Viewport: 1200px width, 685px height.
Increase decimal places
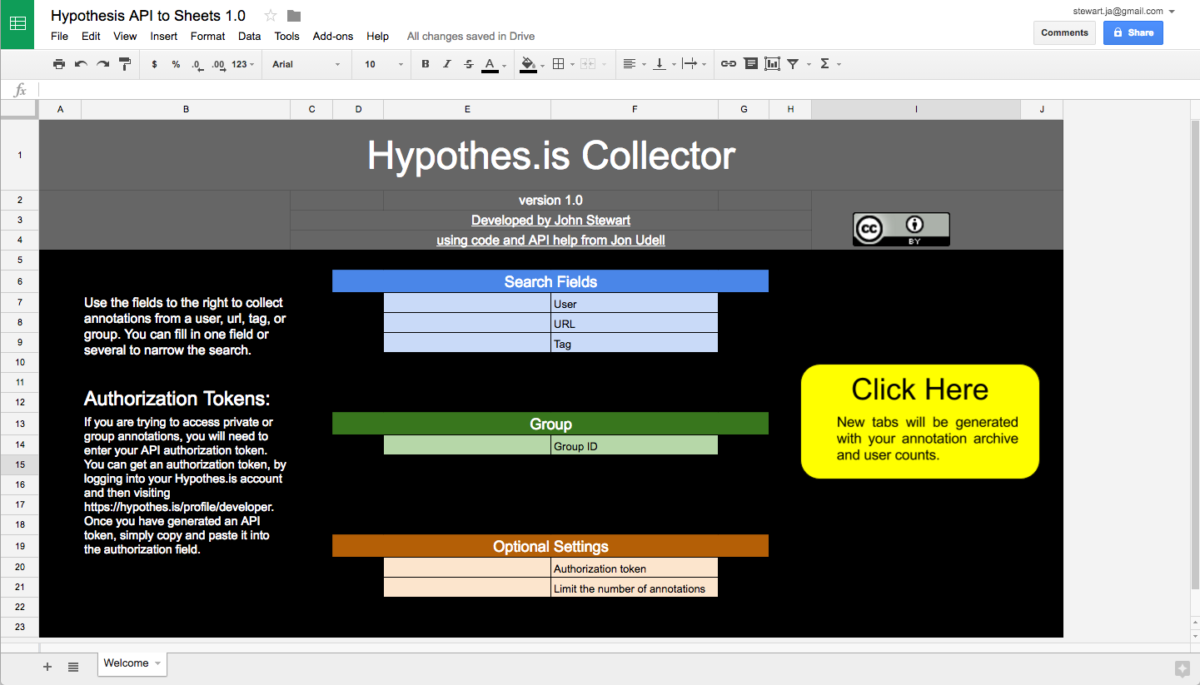pyautogui.click(x=217, y=64)
